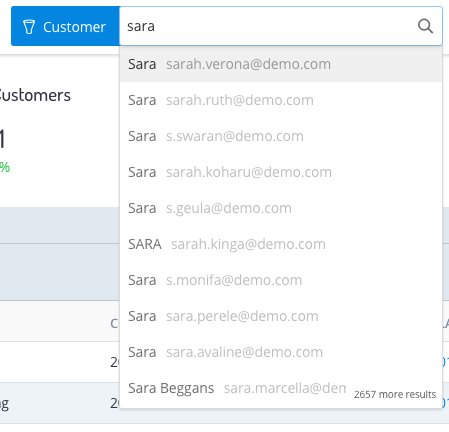Pick SARA sarah.kinga@demo.com suggestion
Viewport: 449px width, 432px height.
pyautogui.click(x=281, y=244)
